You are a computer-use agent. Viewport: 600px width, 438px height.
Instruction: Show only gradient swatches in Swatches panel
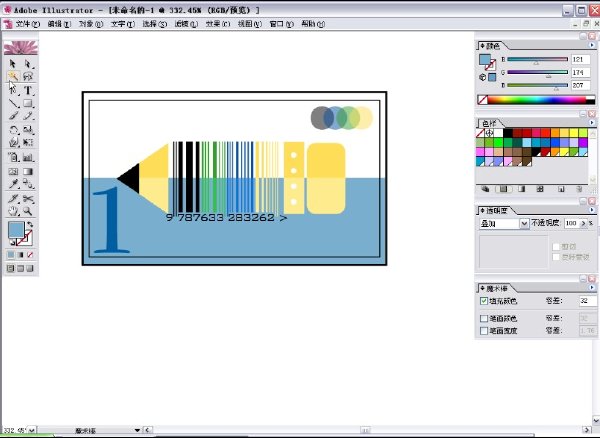point(521,189)
